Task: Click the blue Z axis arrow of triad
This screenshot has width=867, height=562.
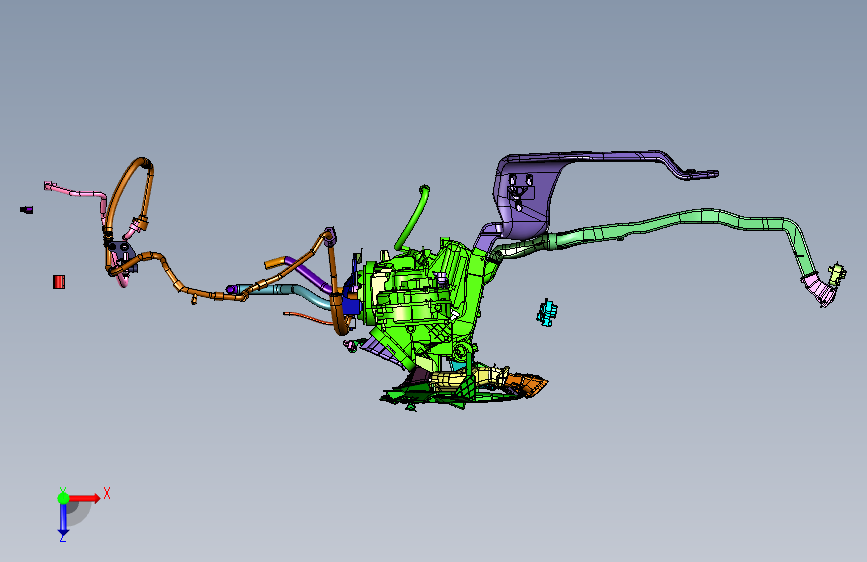Action: coord(63,520)
